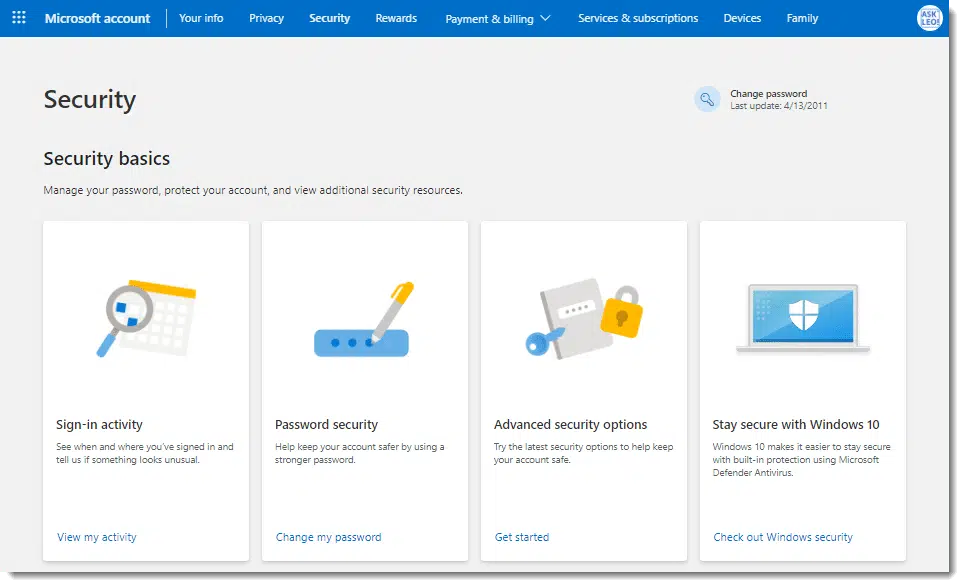Viewport: 964px width, 587px height.
Task: Click Get started under Advanced security
Action: (x=521, y=537)
